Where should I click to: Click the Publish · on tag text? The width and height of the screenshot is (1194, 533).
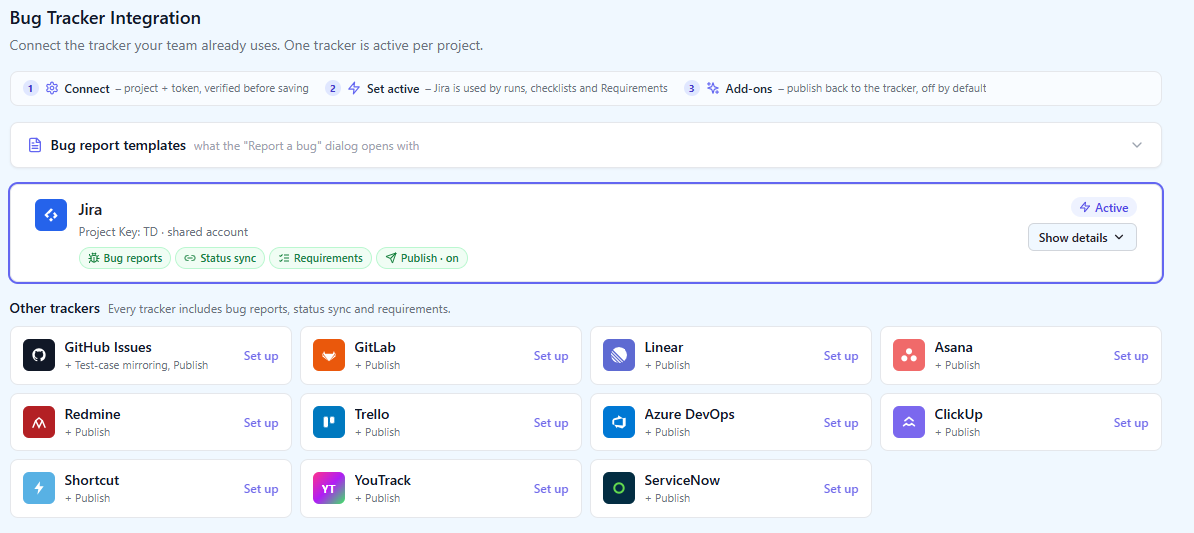pyautogui.click(x=429, y=258)
